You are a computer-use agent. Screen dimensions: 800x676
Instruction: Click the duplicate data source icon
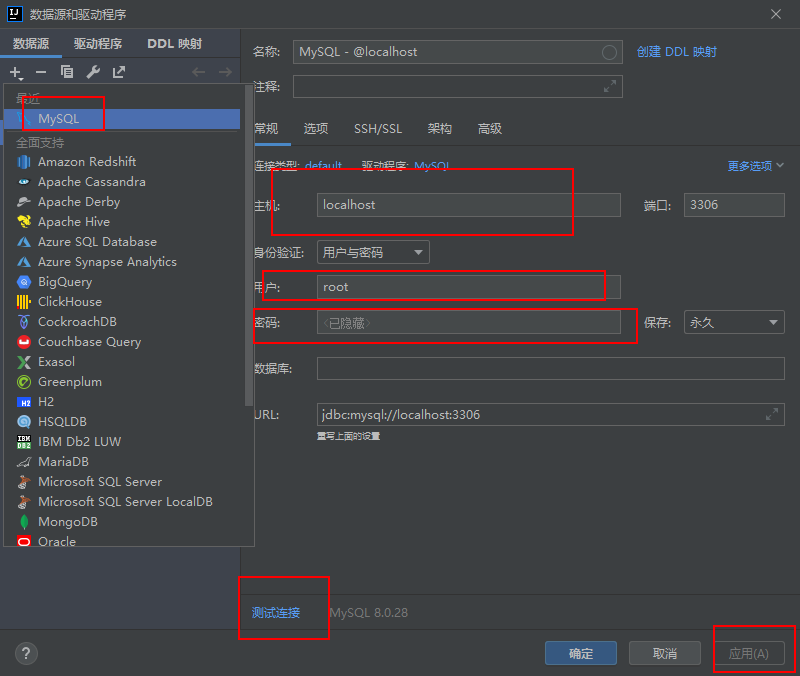pos(67,72)
